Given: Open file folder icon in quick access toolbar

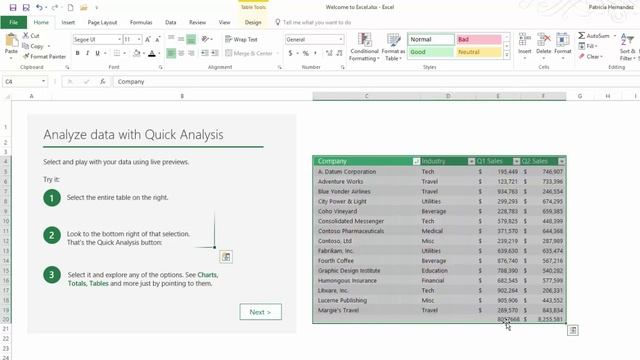Looking at the screenshot, I should coord(84,7).
